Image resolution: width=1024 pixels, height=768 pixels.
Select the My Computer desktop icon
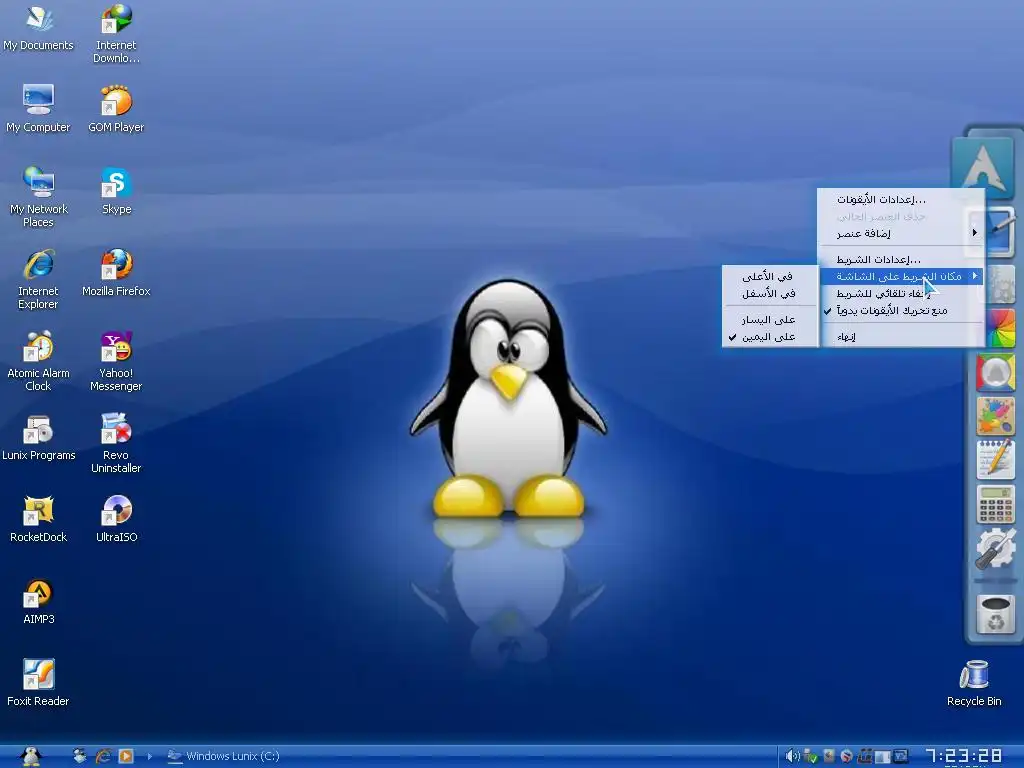click(38, 109)
